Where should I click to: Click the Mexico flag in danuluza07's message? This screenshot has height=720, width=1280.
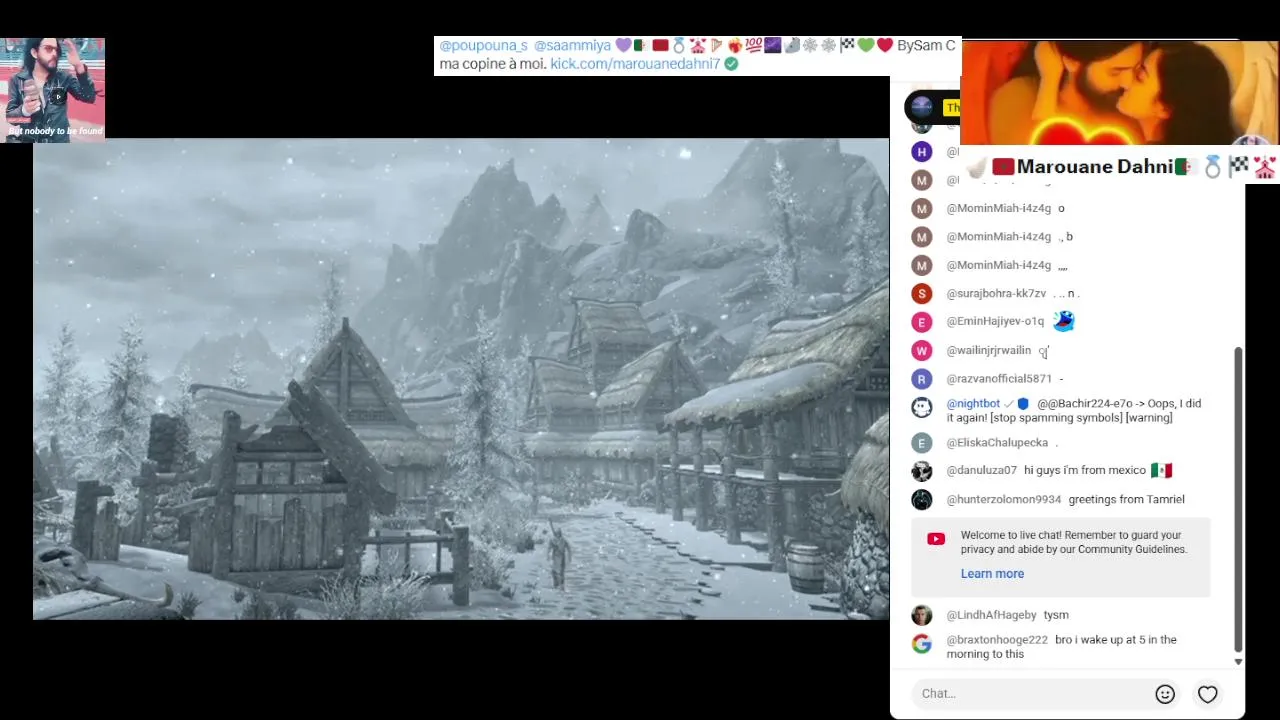[1161, 470]
